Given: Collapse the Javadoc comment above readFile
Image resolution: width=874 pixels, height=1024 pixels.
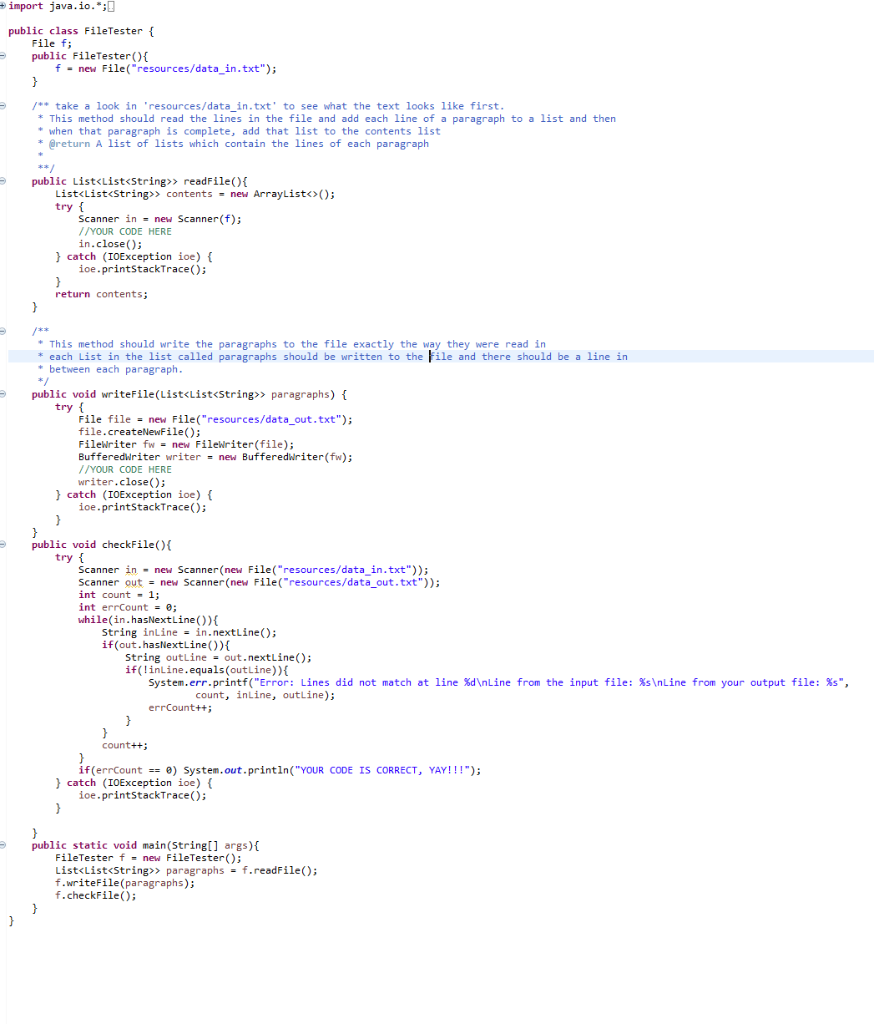Looking at the screenshot, I should coord(5,105).
